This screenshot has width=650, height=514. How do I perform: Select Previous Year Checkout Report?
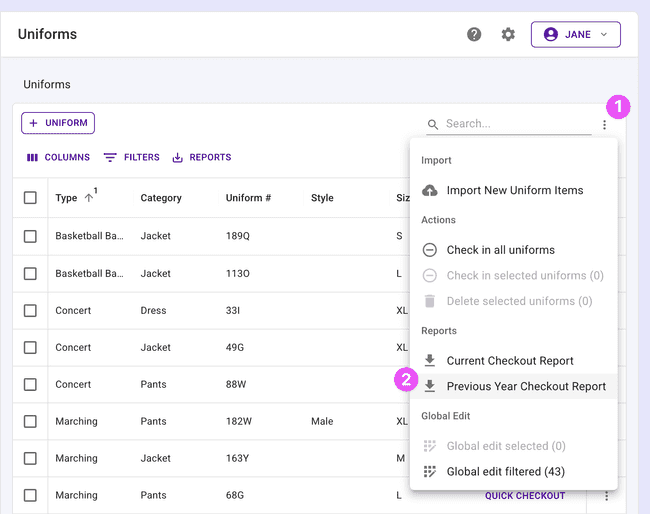point(526,387)
